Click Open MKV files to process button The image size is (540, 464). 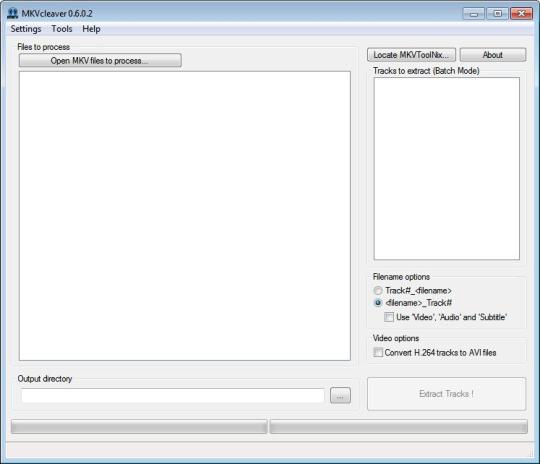pos(100,61)
